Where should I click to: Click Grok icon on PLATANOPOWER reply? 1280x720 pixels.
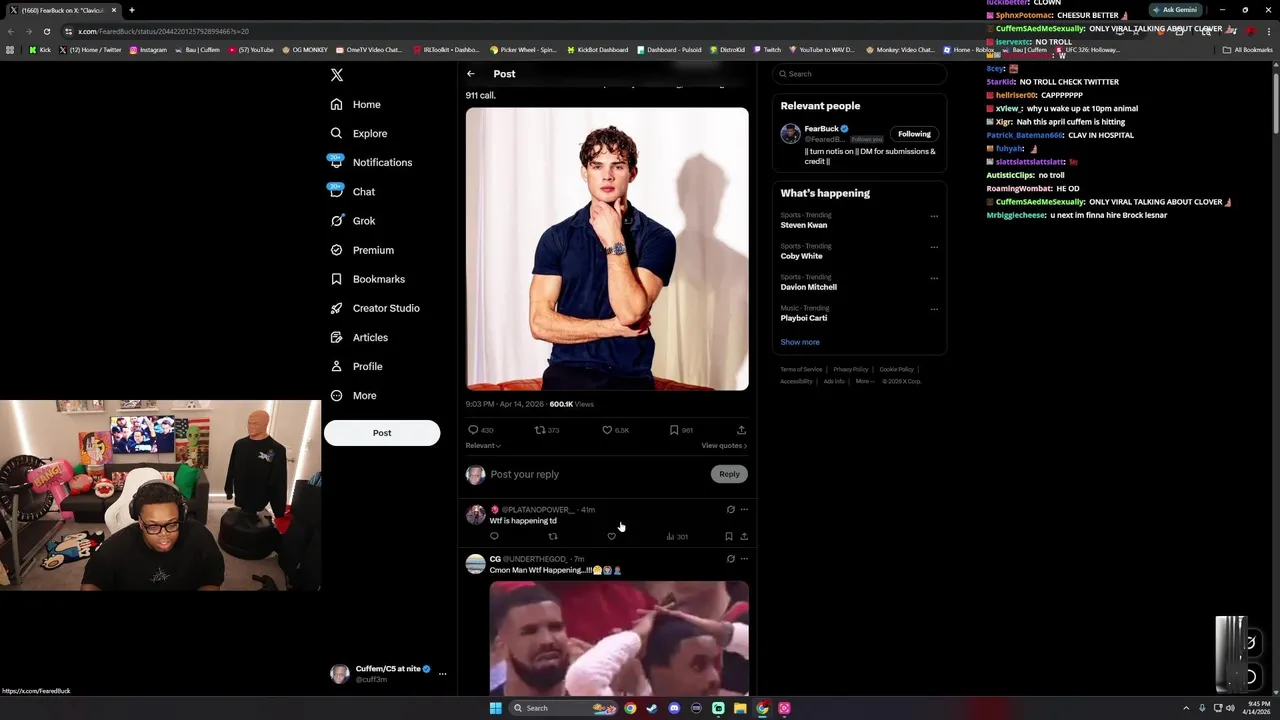(730, 510)
